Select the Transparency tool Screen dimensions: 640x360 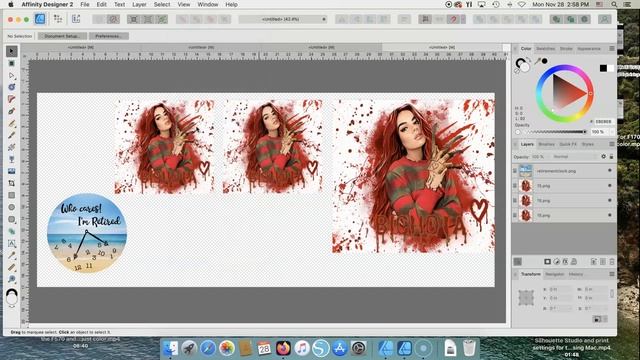pos(11,159)
